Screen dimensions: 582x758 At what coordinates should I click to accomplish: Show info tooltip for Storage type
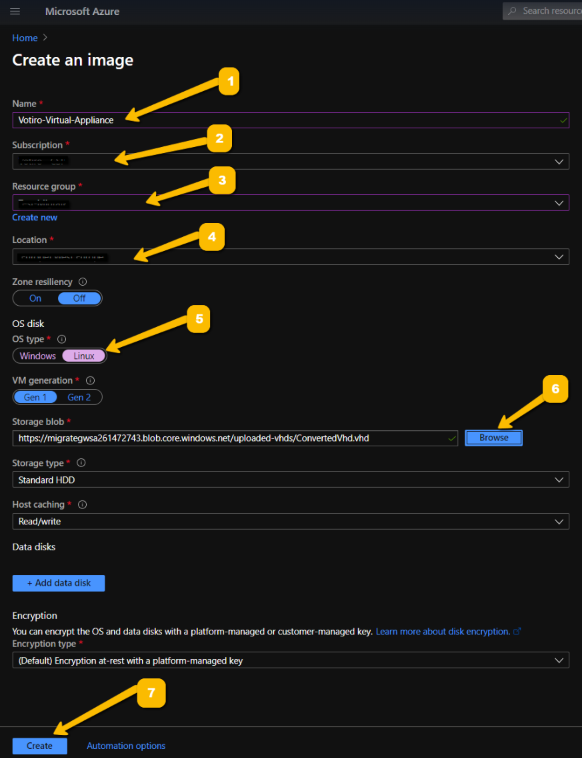81,463
